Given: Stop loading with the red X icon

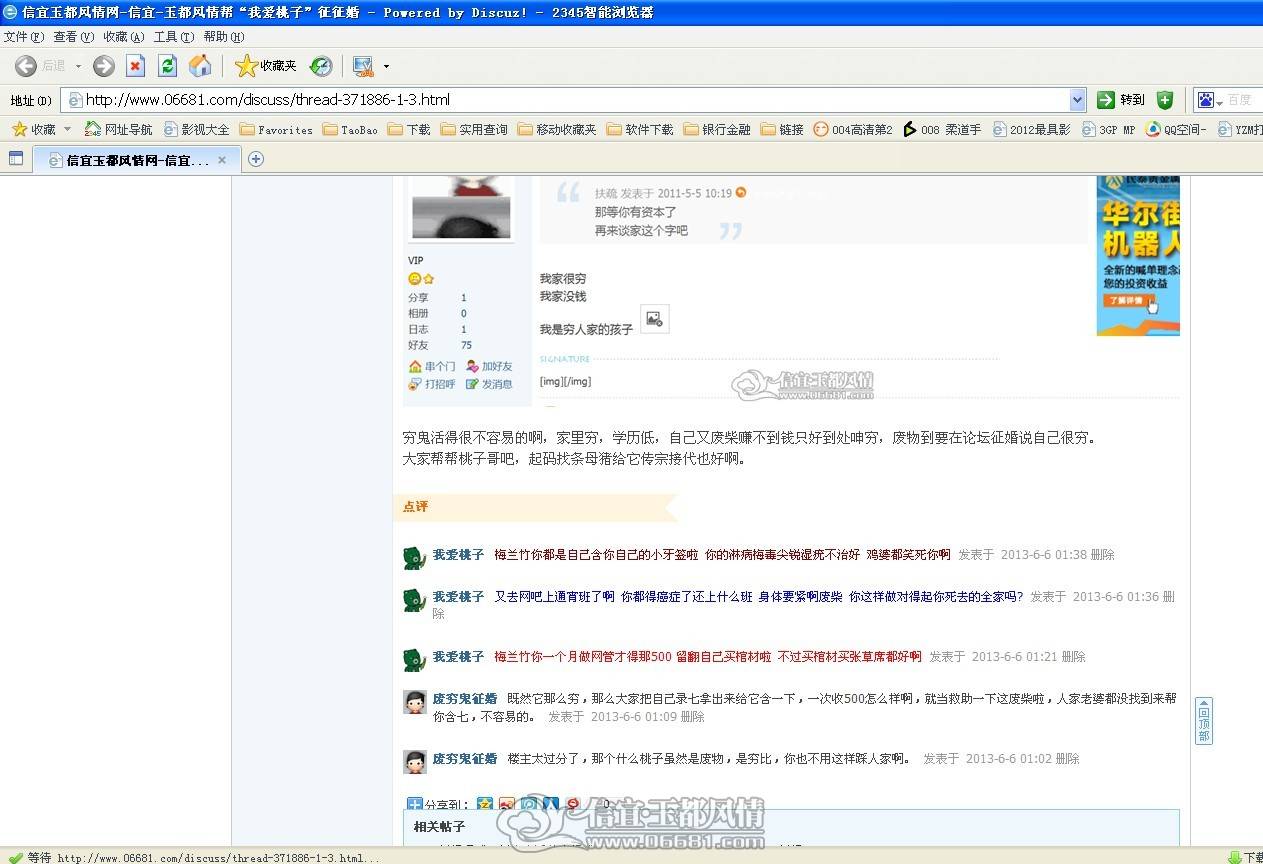Looking at the screenshot, I should pyautogui.click(x=136, y=66).
